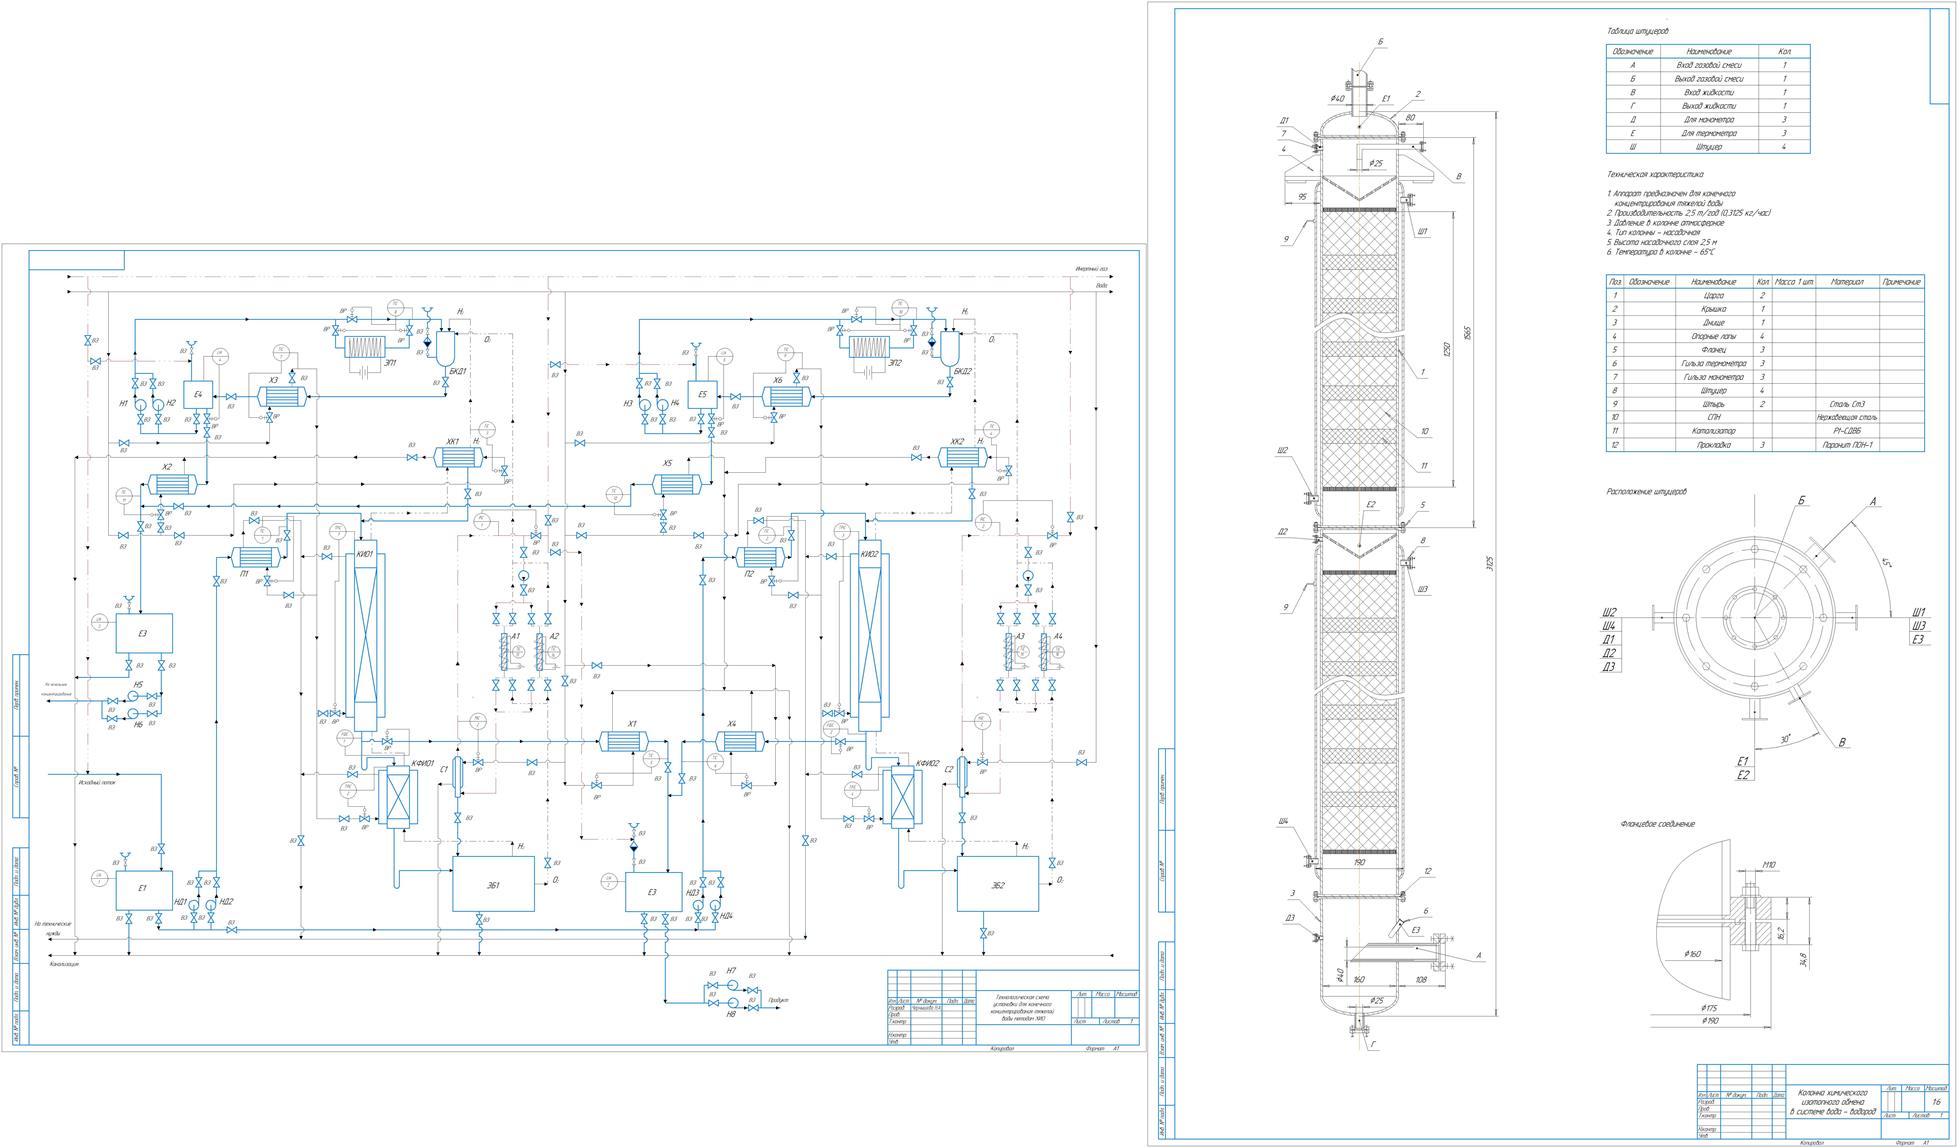The width and height of the screenshot is (1957, 1147).
Task: Select heat exchanger Х4 symbol
Action: point(738,741)
